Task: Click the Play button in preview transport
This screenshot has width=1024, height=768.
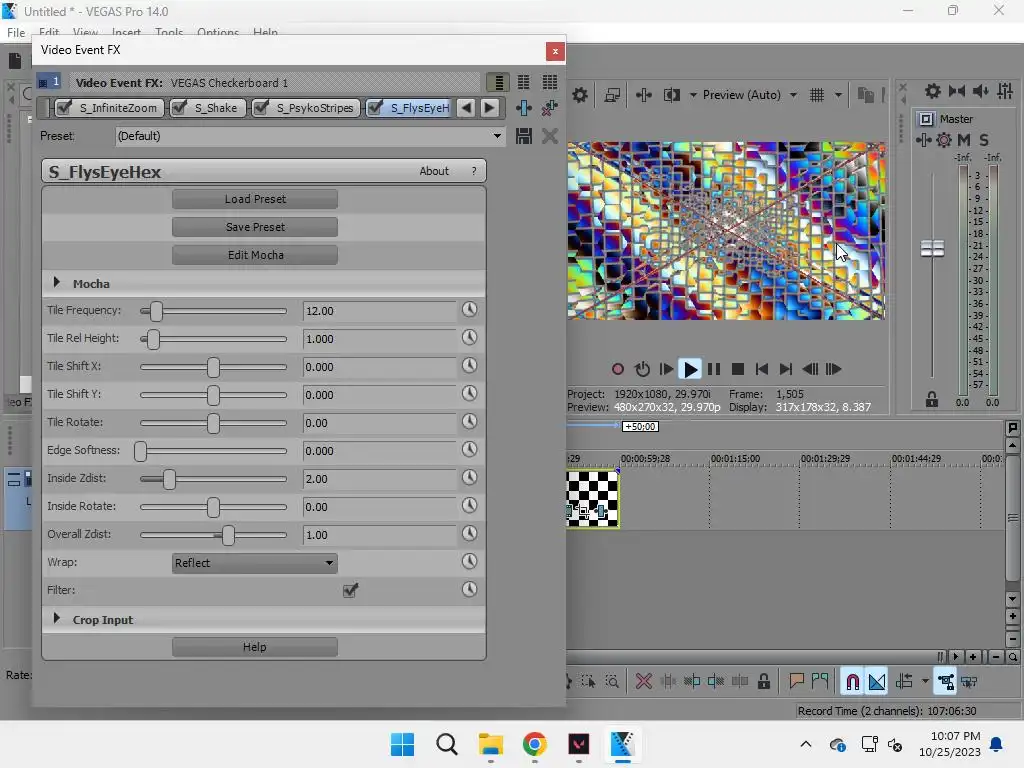Action: pos(690,369)
